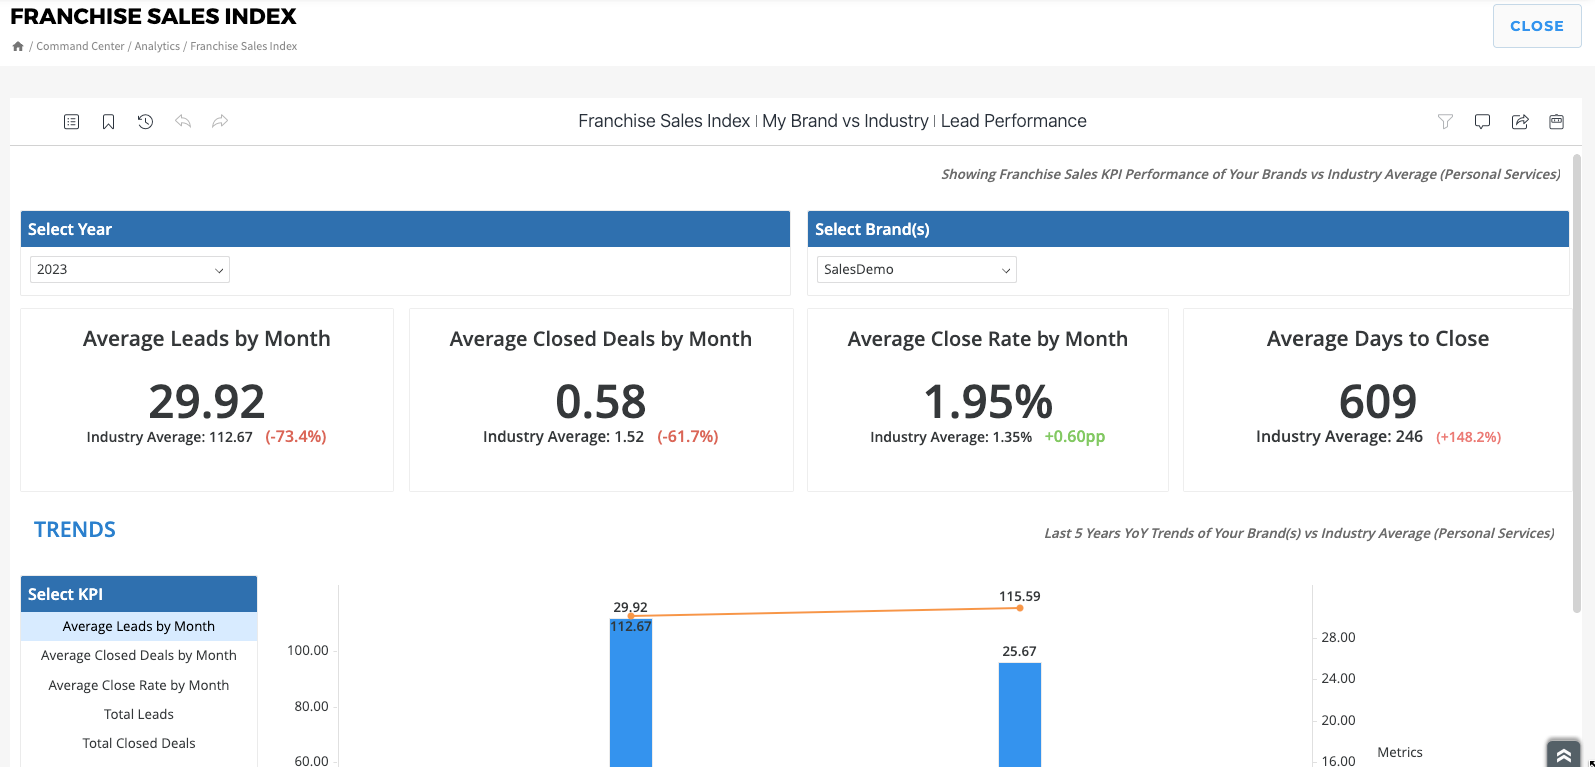Click the subscribe icon at toolbar's far right
The width and height of the screenshot is (1595, 767).
tap(1556, 122)
